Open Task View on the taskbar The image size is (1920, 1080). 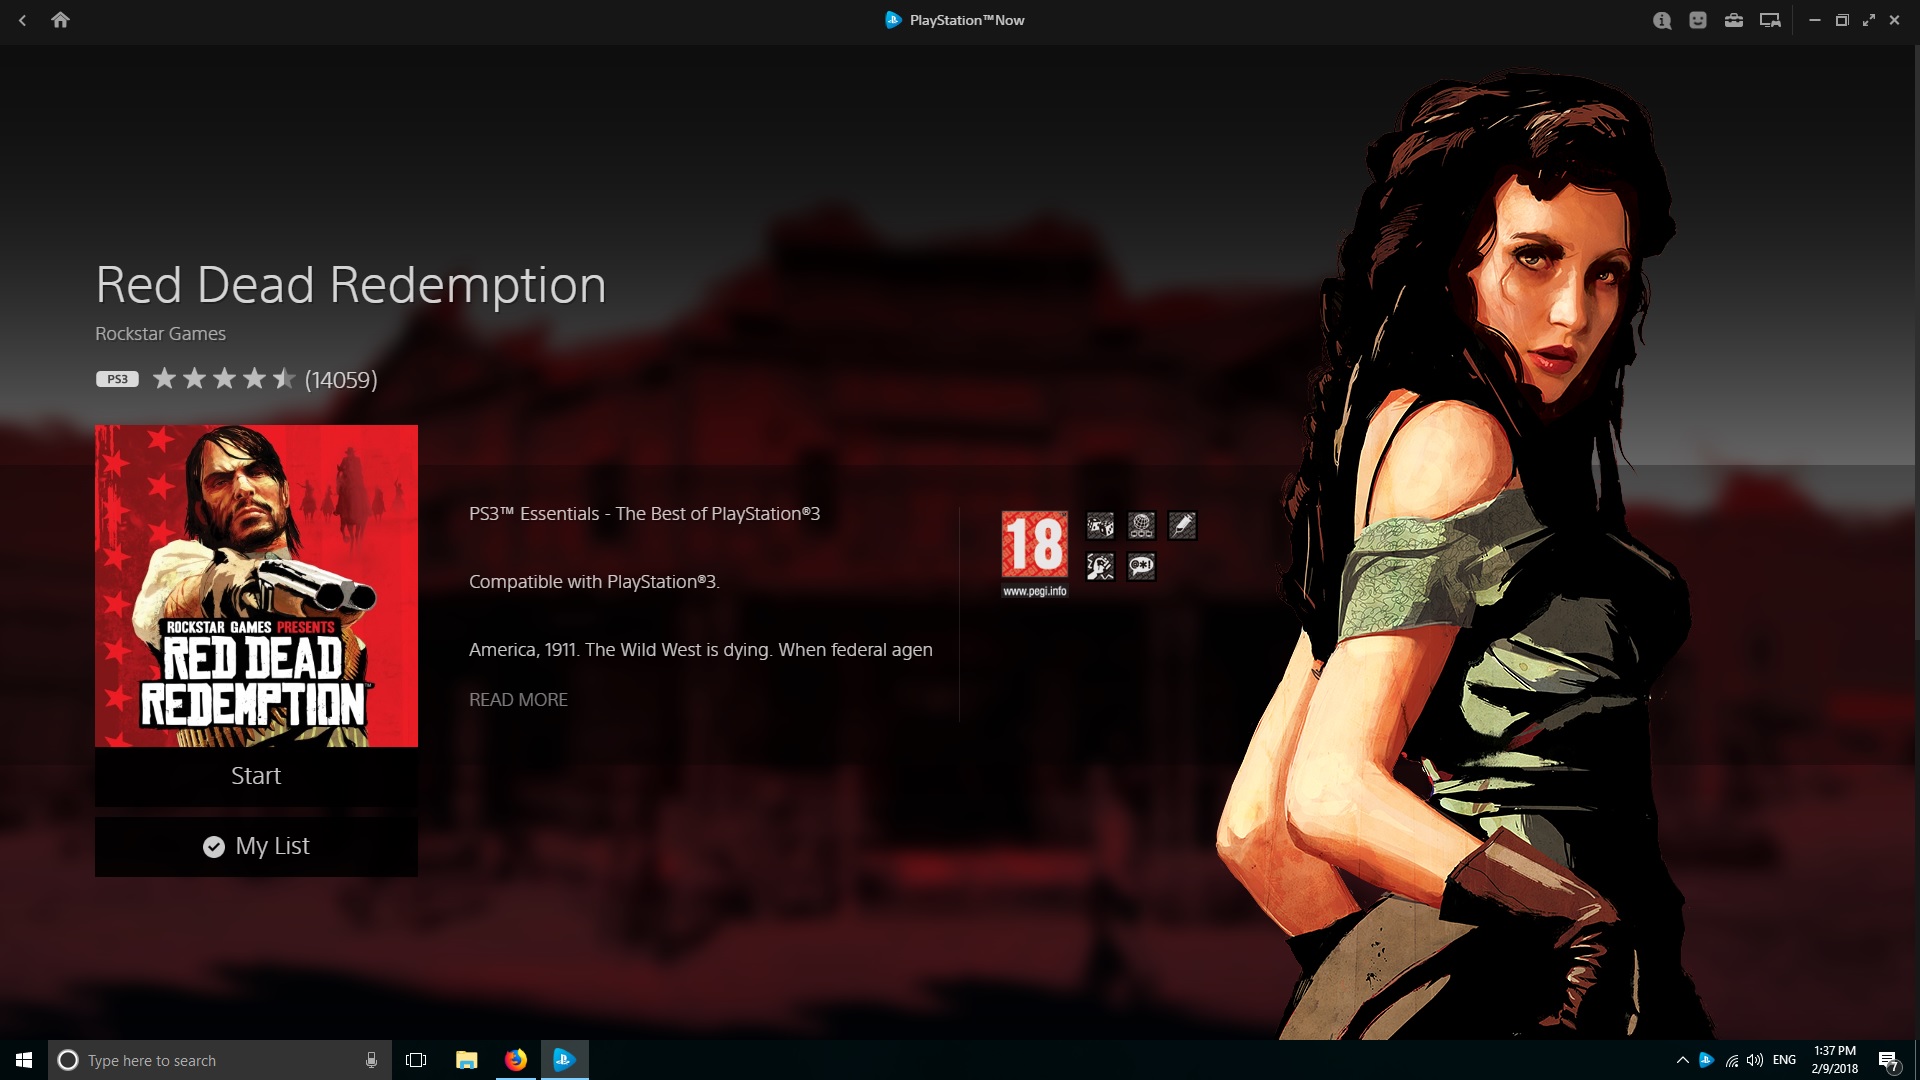pyautogui.click(x=416, y=1060)
